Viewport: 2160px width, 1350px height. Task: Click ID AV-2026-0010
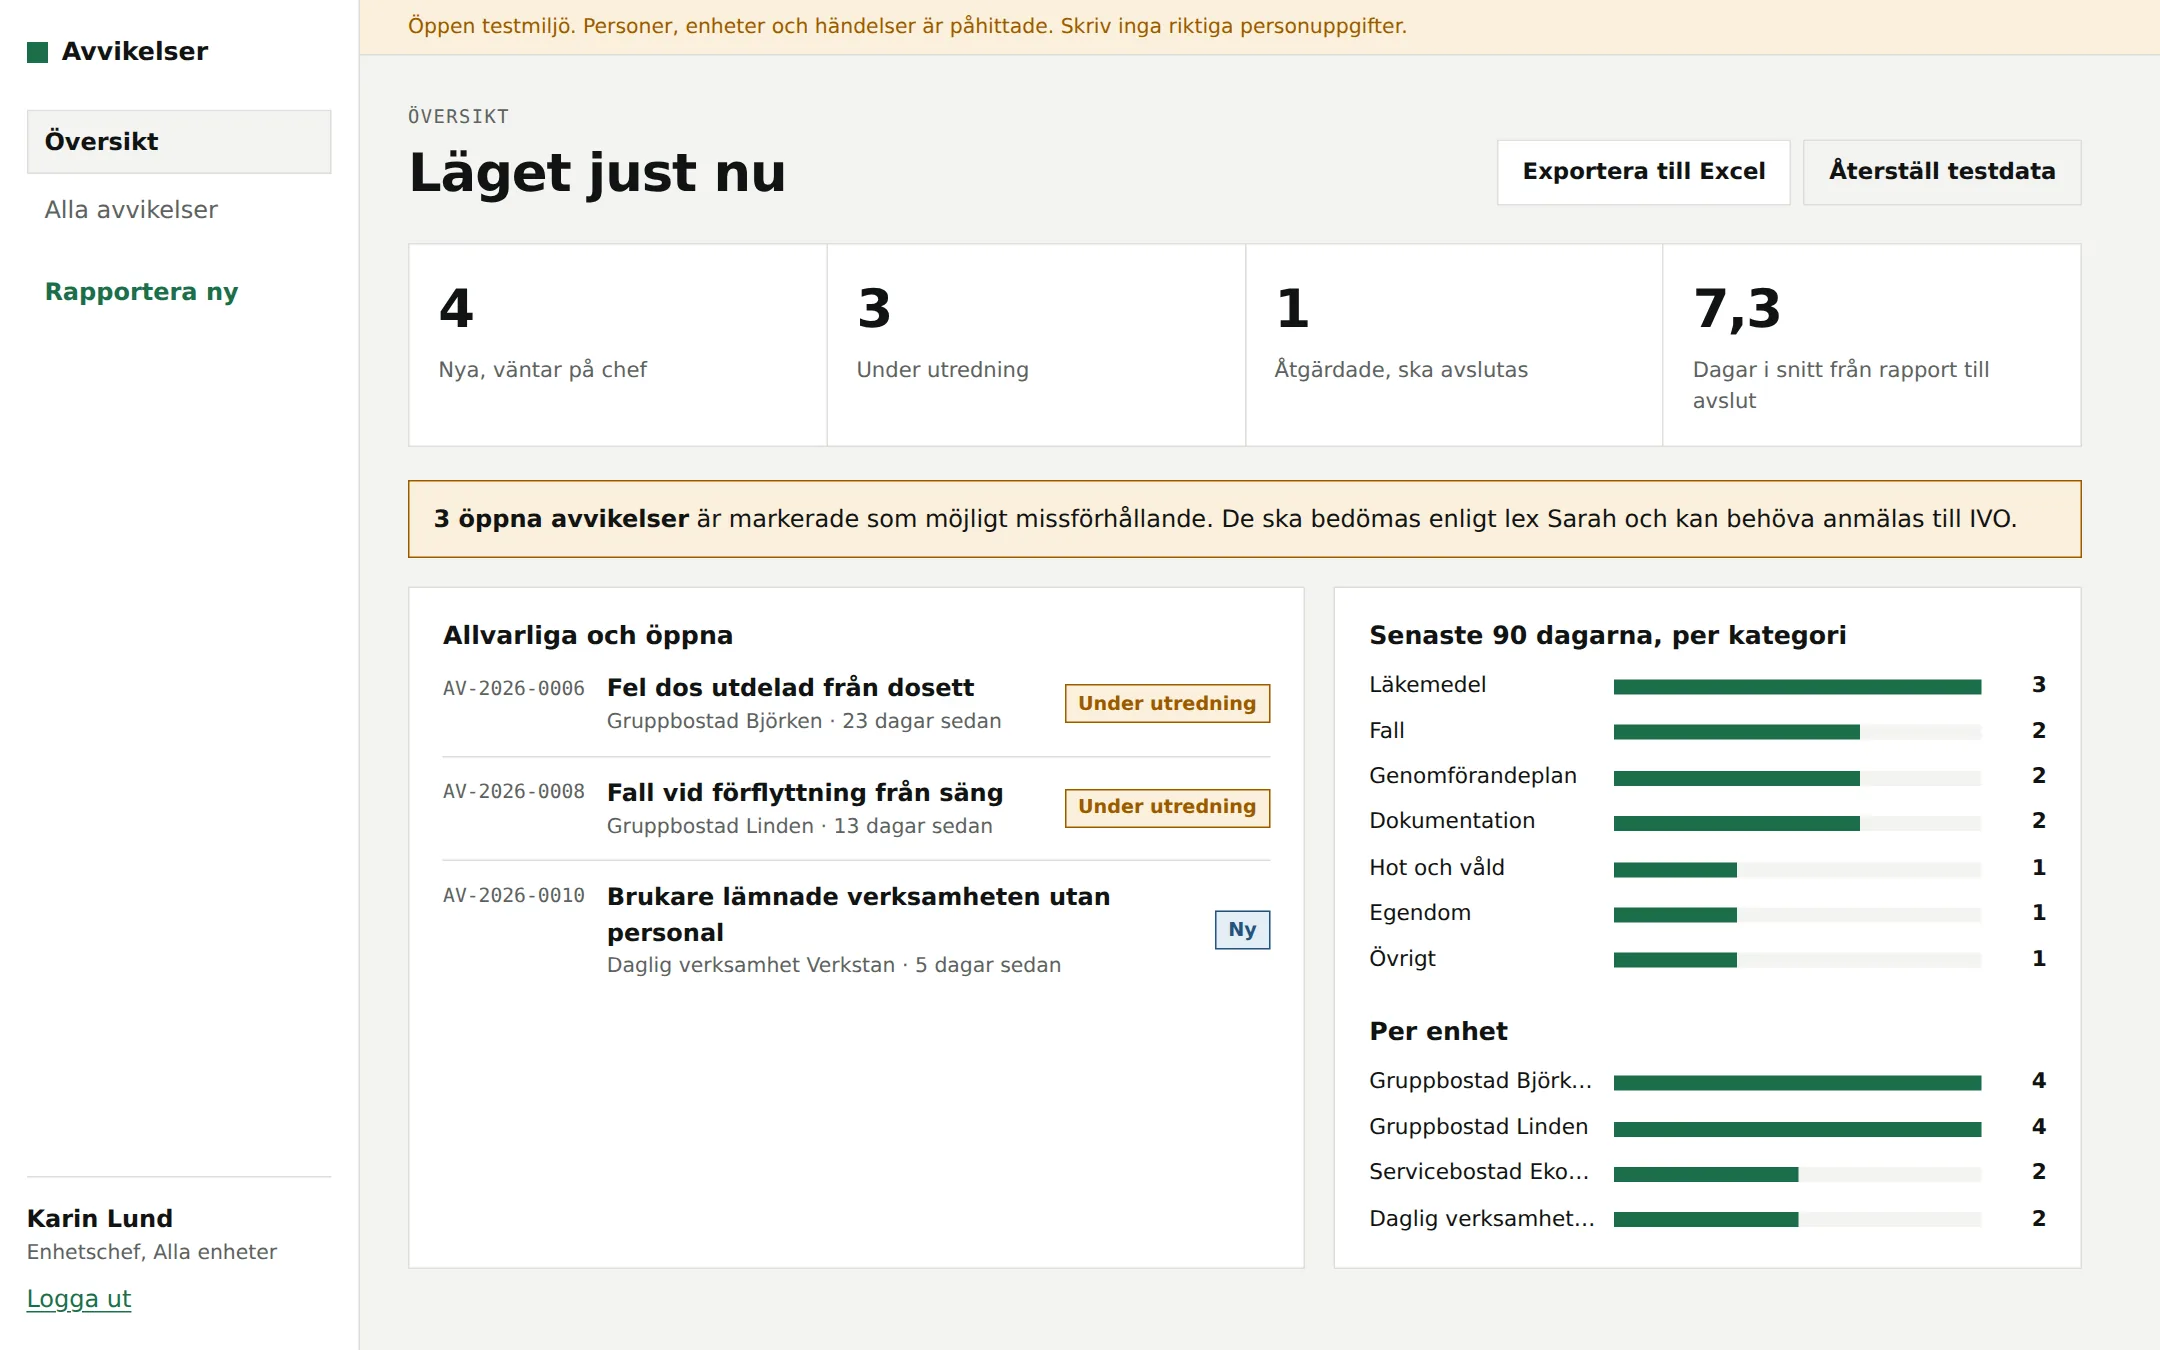pyautogui.click(x=514, y=896)
